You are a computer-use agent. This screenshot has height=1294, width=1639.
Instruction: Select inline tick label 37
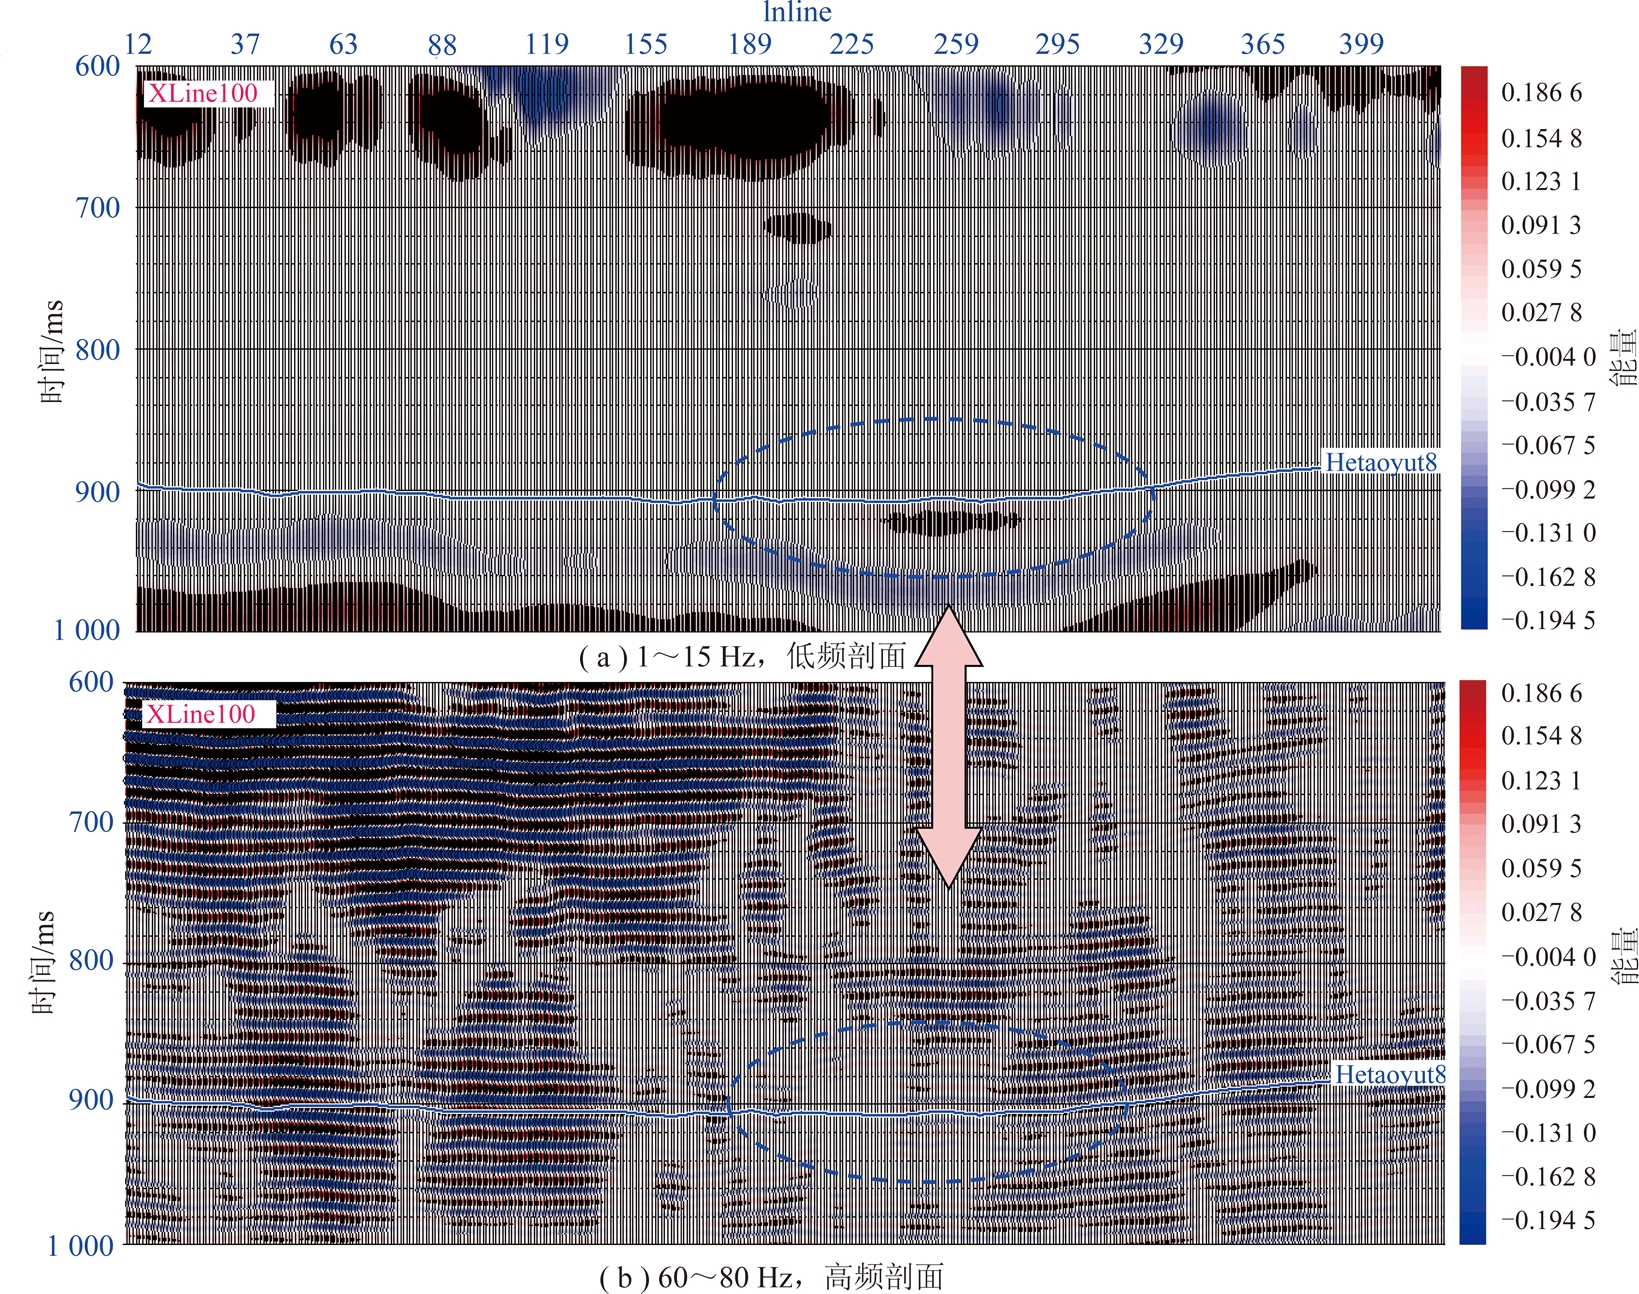tap(245, 44)
